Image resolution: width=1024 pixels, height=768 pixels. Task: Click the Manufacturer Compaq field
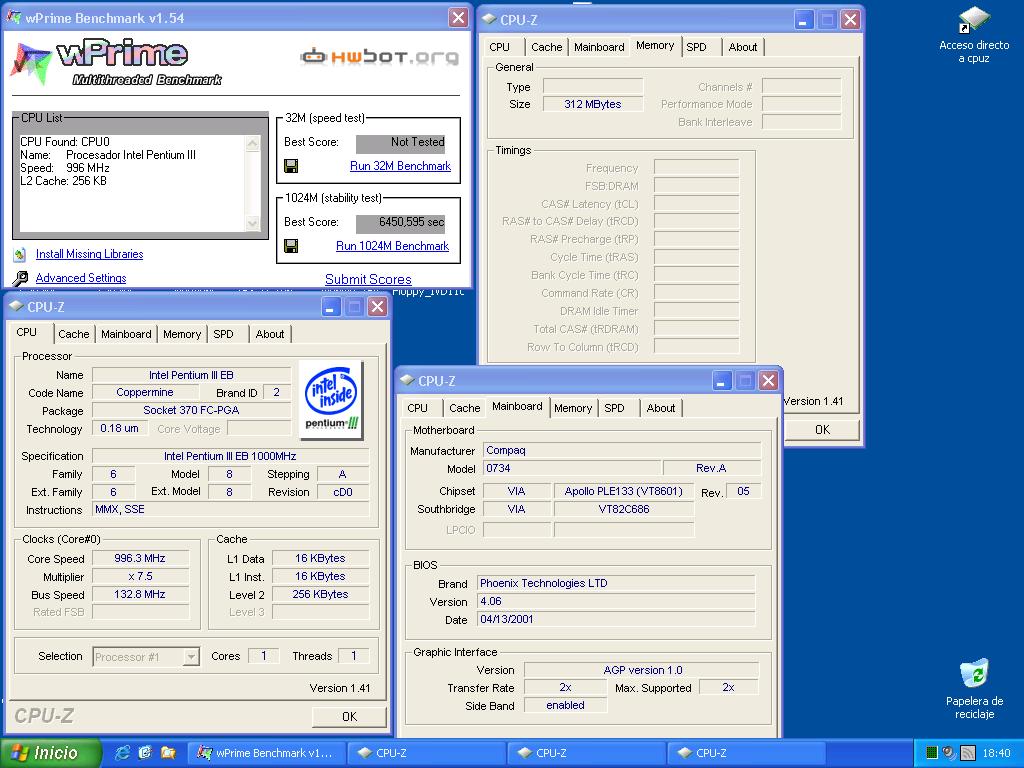click(622, 451)
